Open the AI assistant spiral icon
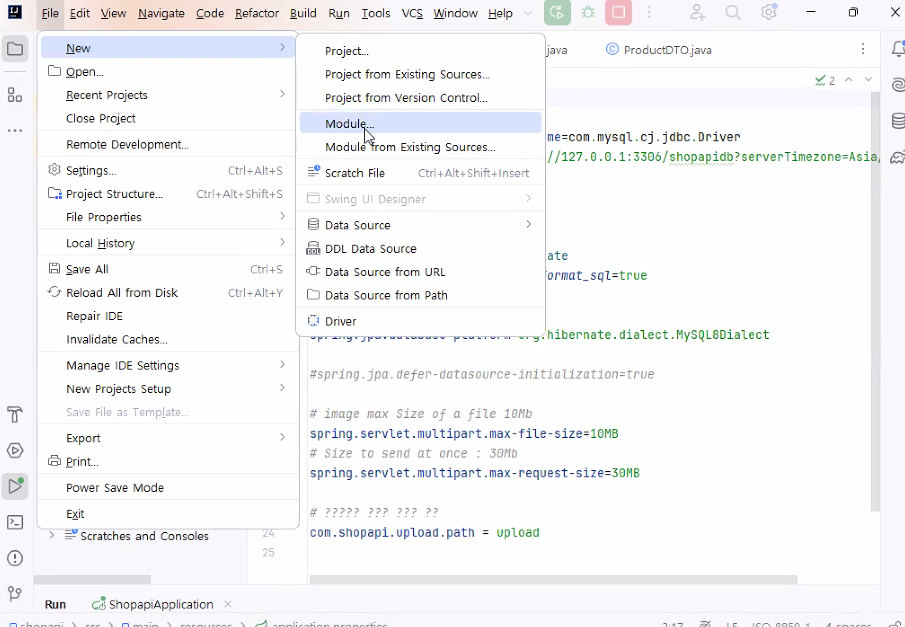The image size is (905, 627). coord(897,85)
